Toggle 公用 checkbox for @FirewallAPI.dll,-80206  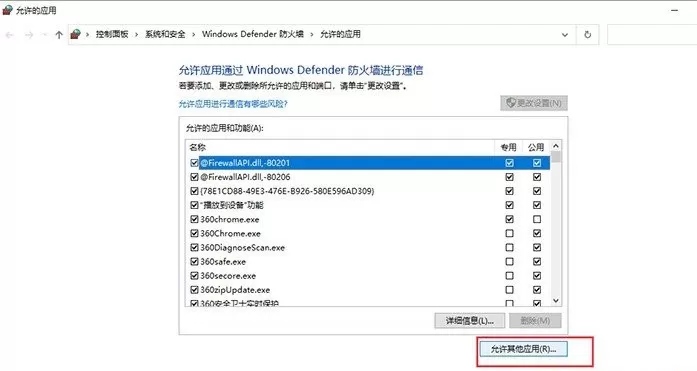point(537,177)
